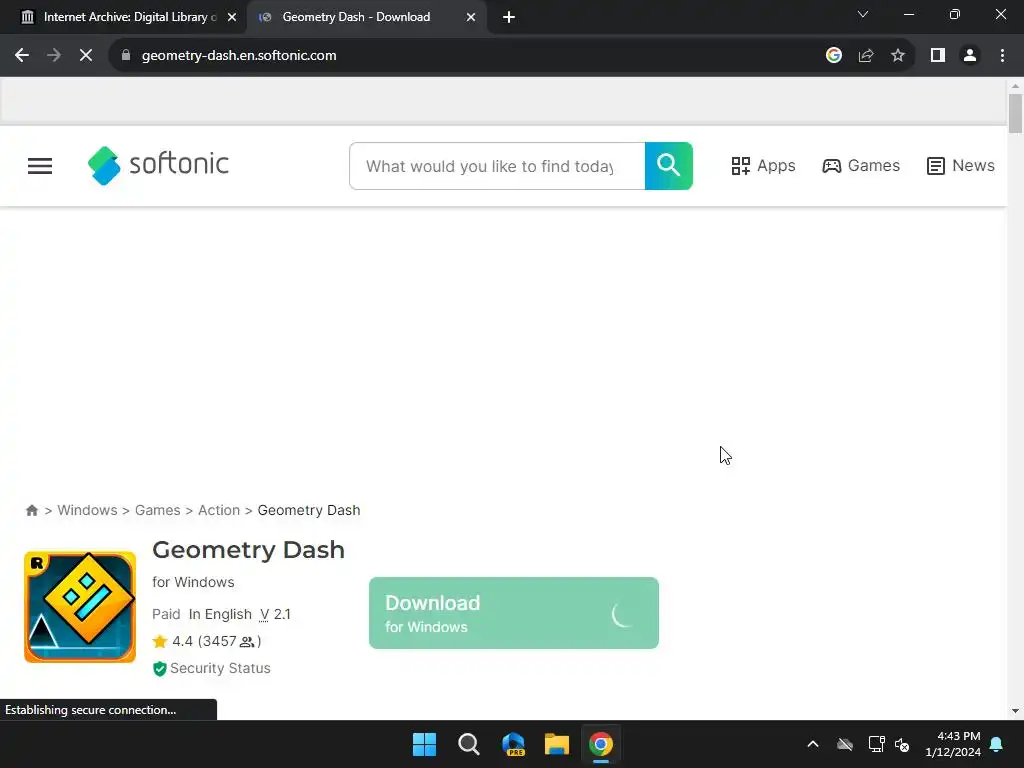Click the scrollbar down arrow
The image size is (1024, 768).
pos(1015,711)
